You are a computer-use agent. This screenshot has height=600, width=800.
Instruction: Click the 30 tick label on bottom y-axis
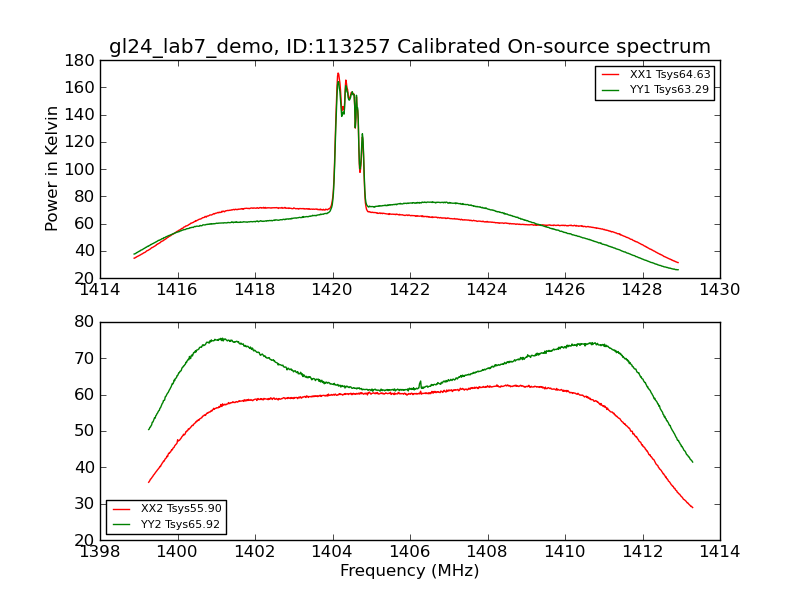click(x=84, y=504)
